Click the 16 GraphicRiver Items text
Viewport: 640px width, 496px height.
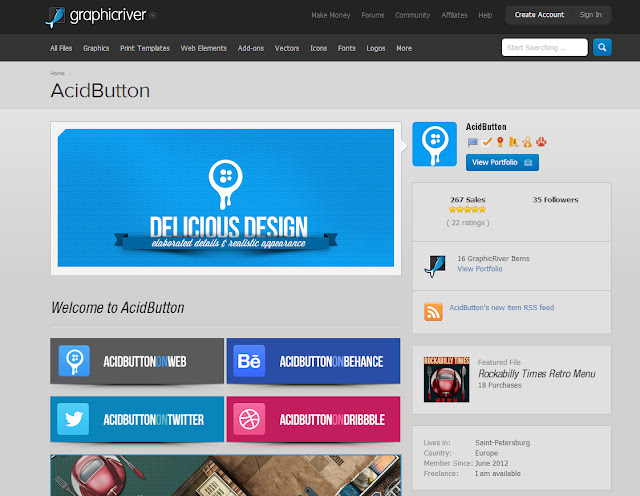(x=493, y=258)
